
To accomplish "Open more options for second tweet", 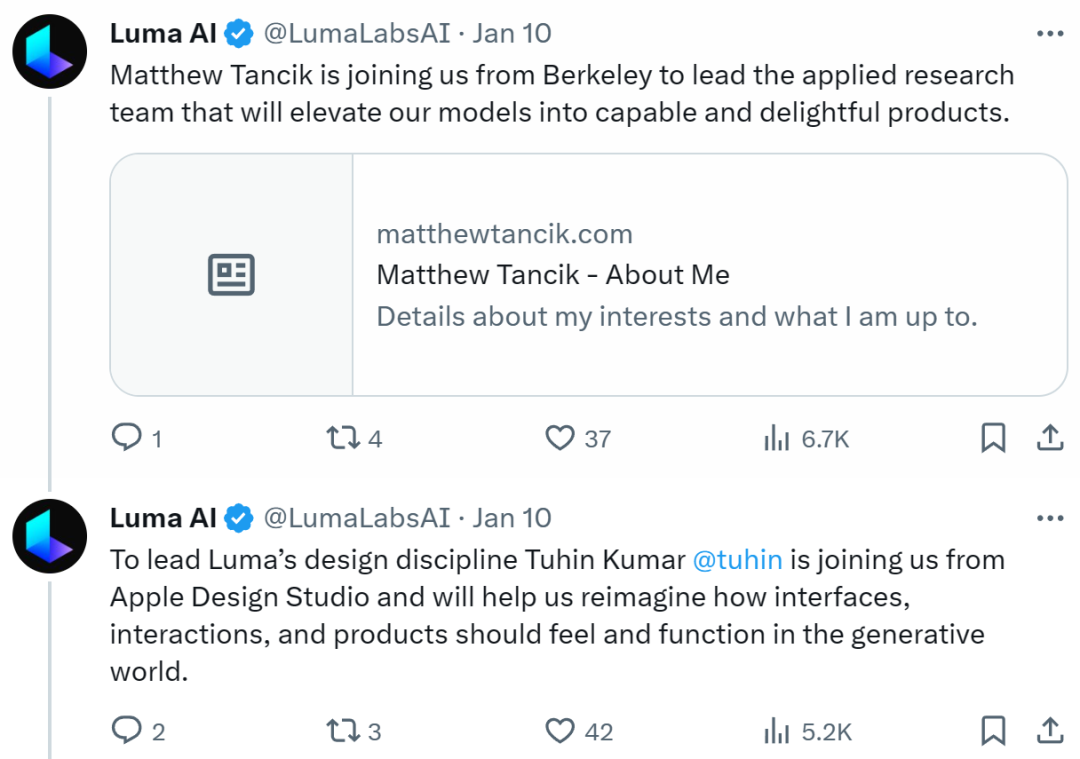I will point(1050,518).
